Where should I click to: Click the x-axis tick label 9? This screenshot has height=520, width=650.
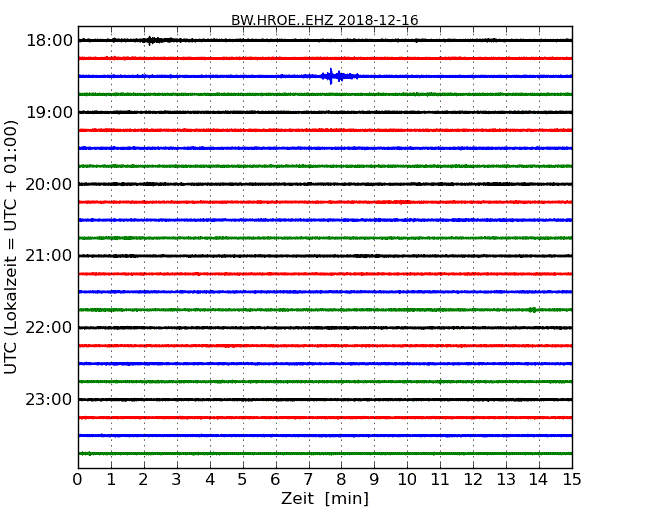374,480
